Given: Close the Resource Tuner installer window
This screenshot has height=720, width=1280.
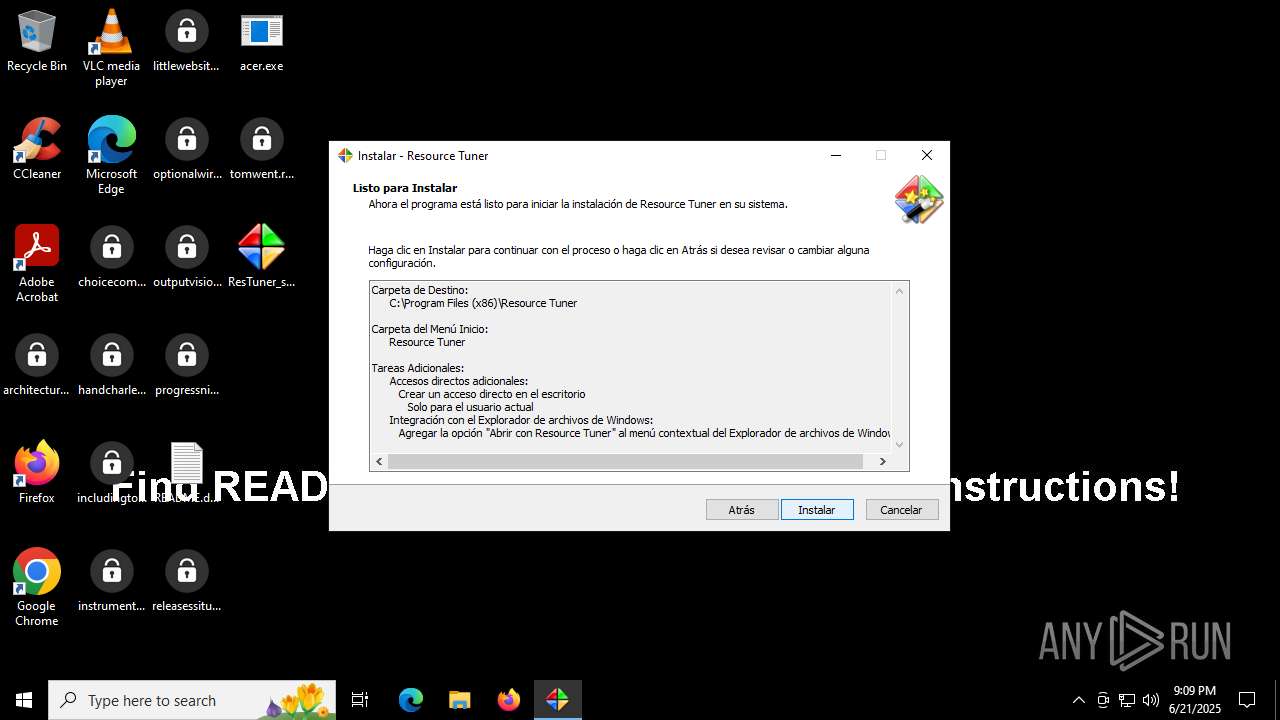Looking at the screenshot, I should tap(927, 155).
